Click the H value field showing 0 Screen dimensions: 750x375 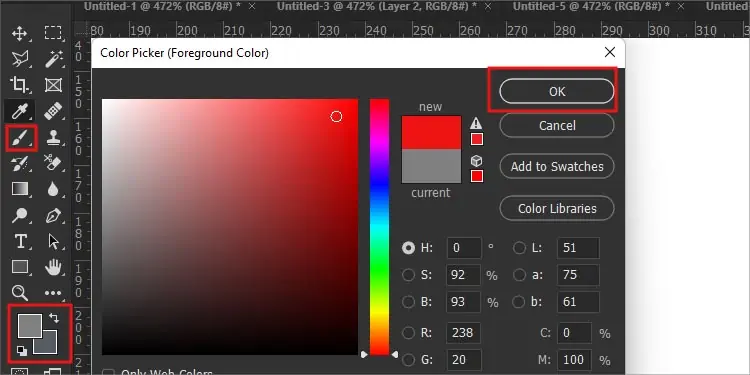click(464, 248)
